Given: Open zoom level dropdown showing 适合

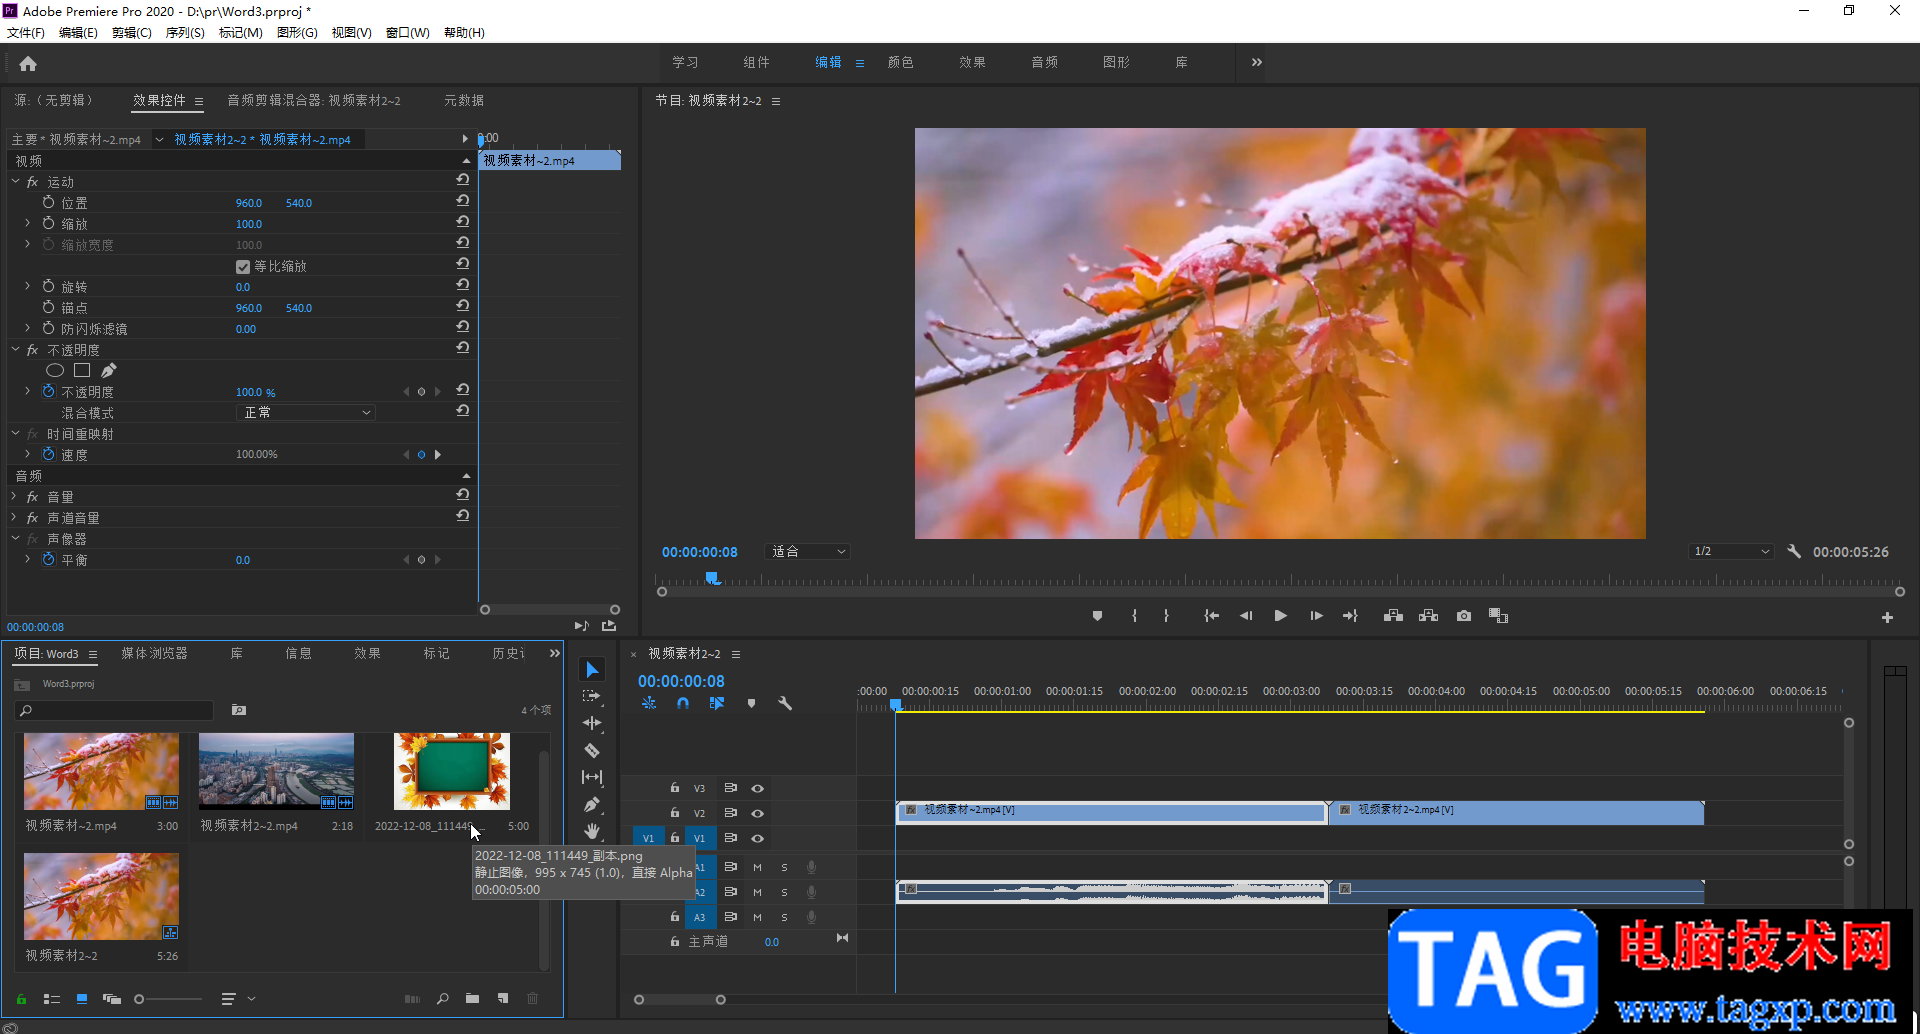Looking at the screenshot, I should 807,551.
